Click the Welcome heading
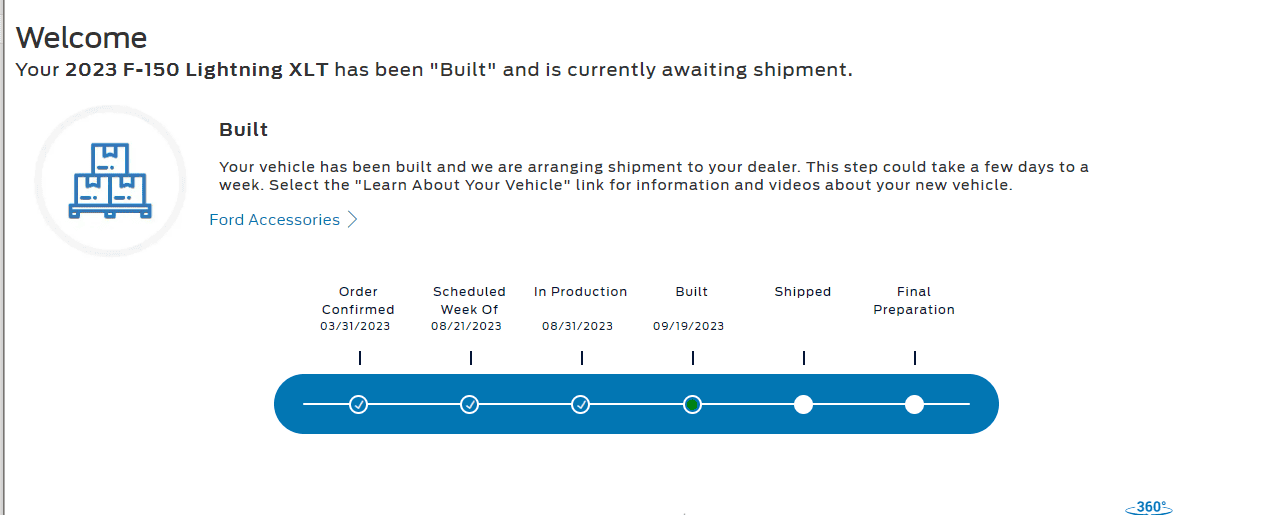The width and height of the screenshot is (1261, 515). [82, 38]
